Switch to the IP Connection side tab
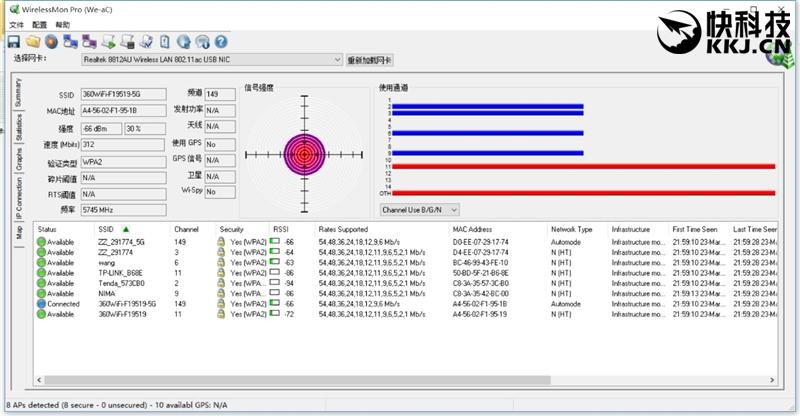Viewport: 800px width, 416px height. click(x=18, y=199)
